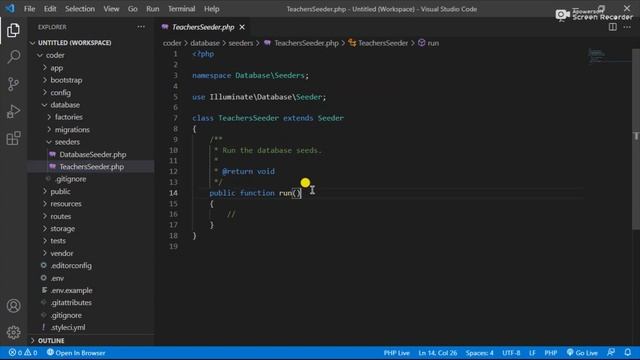This screenshot has height=360, width=640.
Task: Open notifications bell icon
Action: pyautogui.click(x=627, y=352)
